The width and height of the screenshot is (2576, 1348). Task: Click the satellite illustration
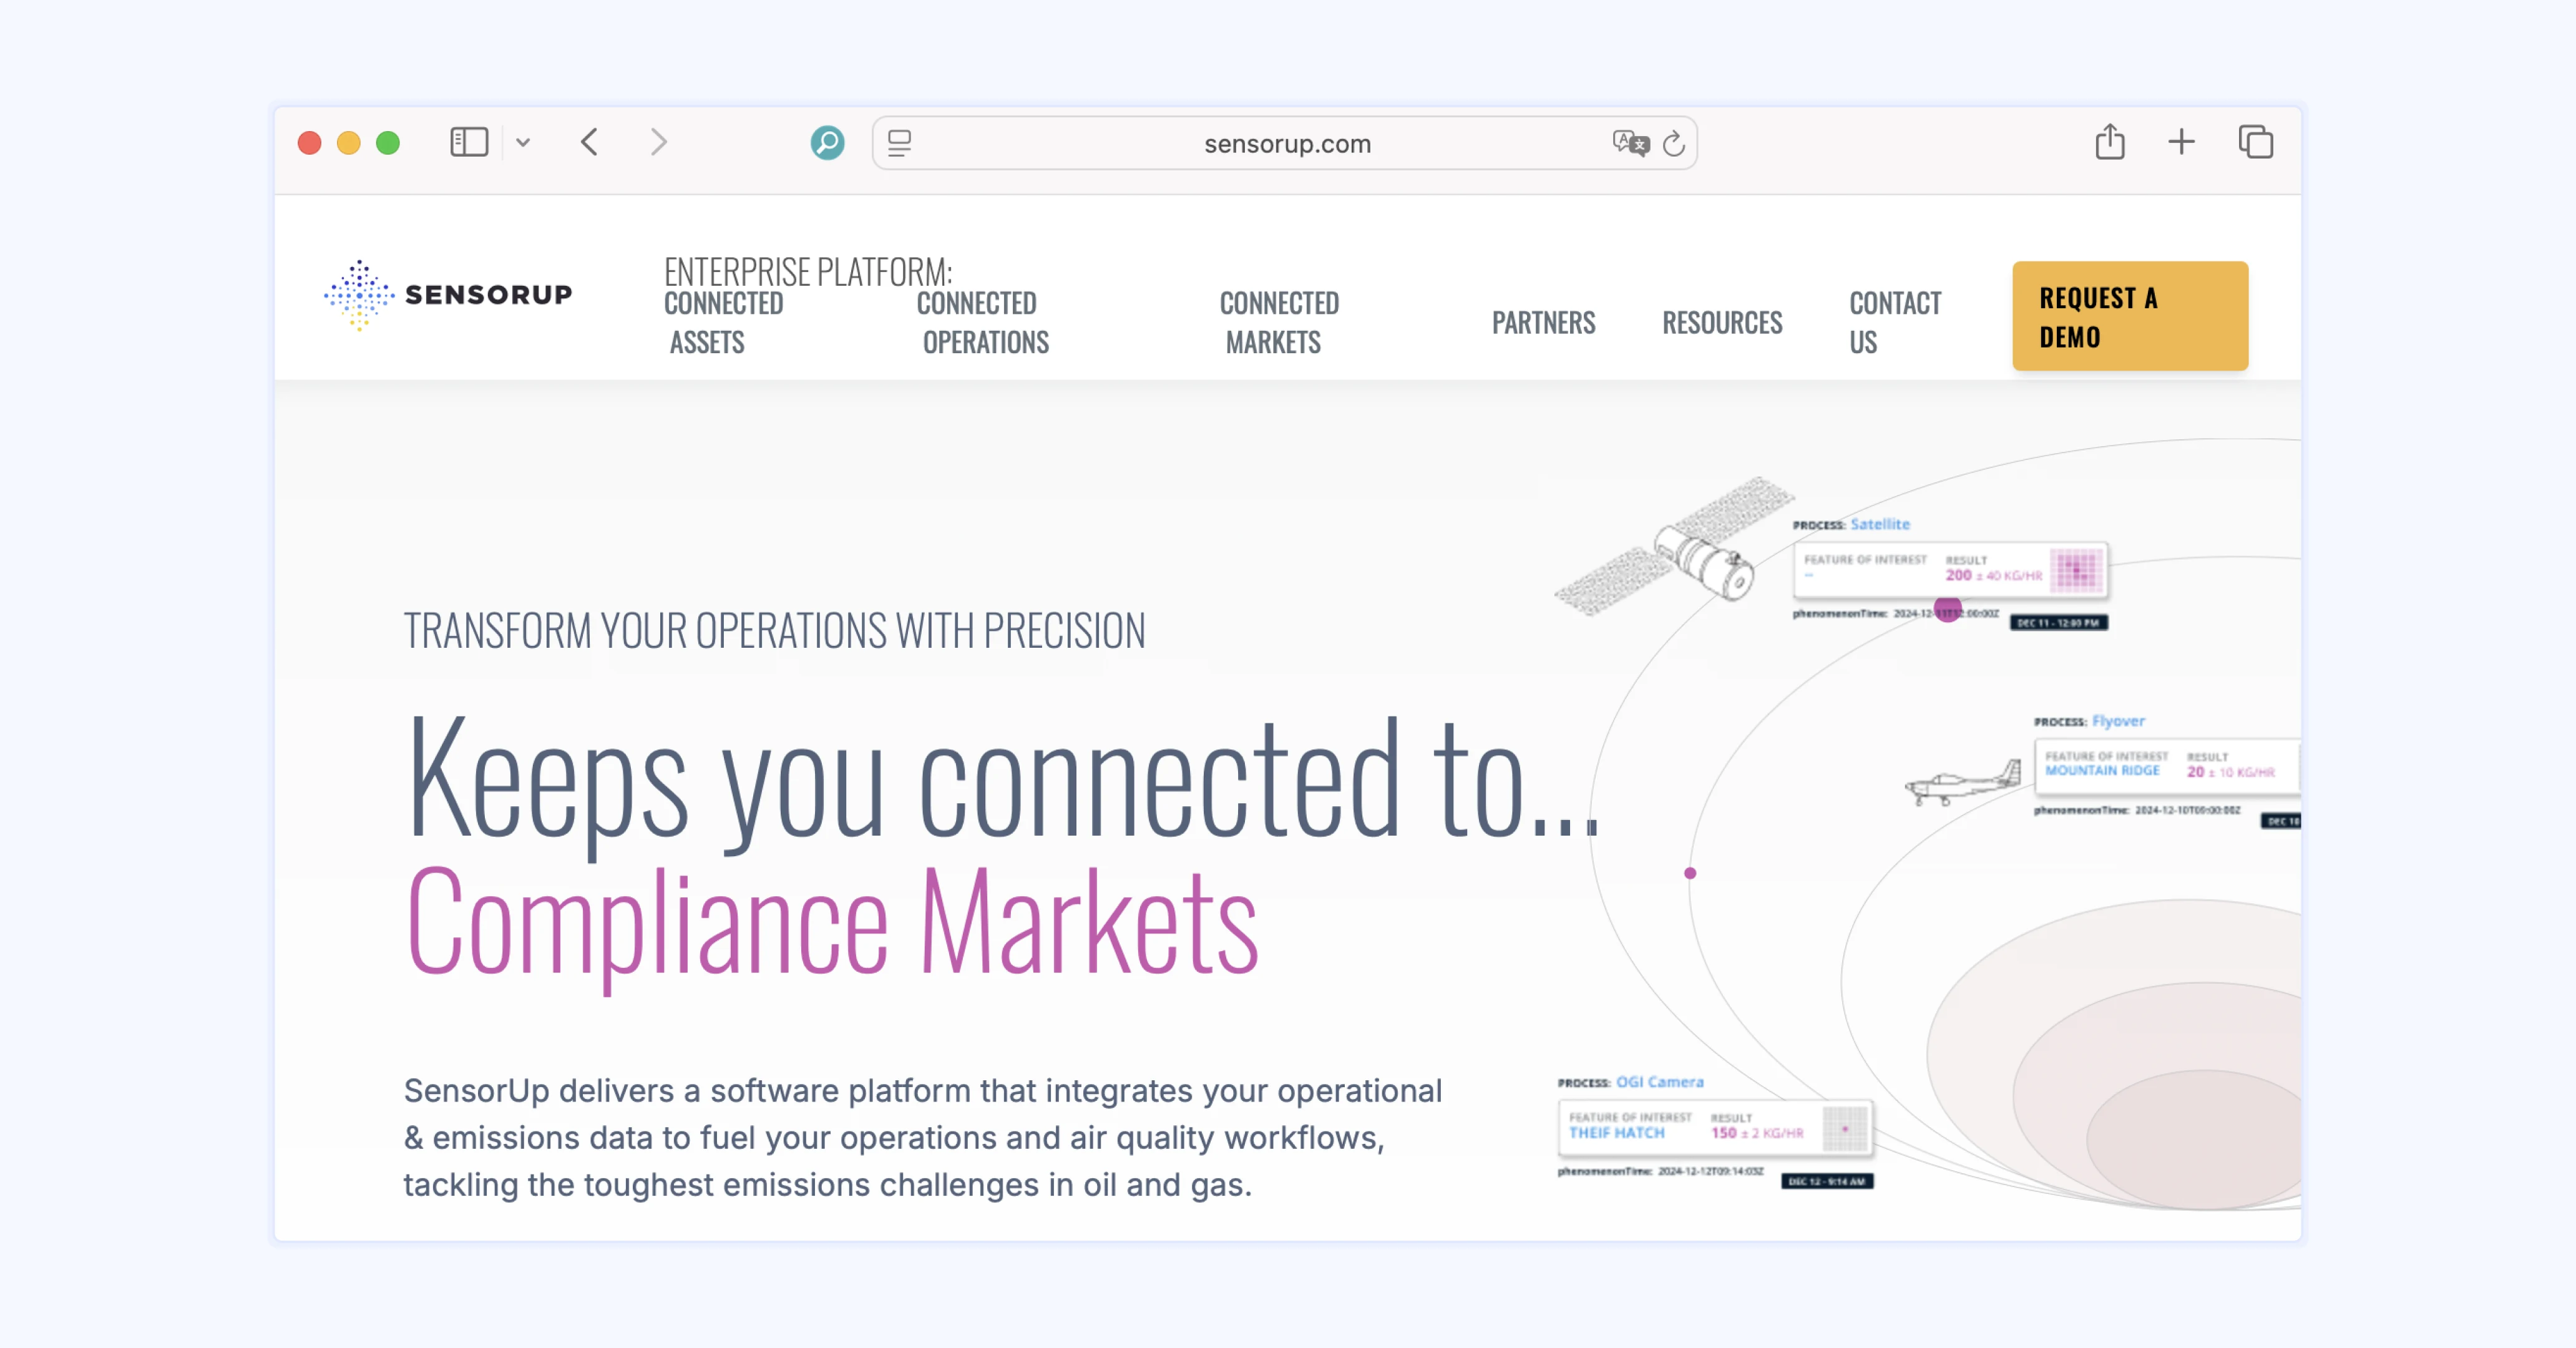pos(1676,546)
